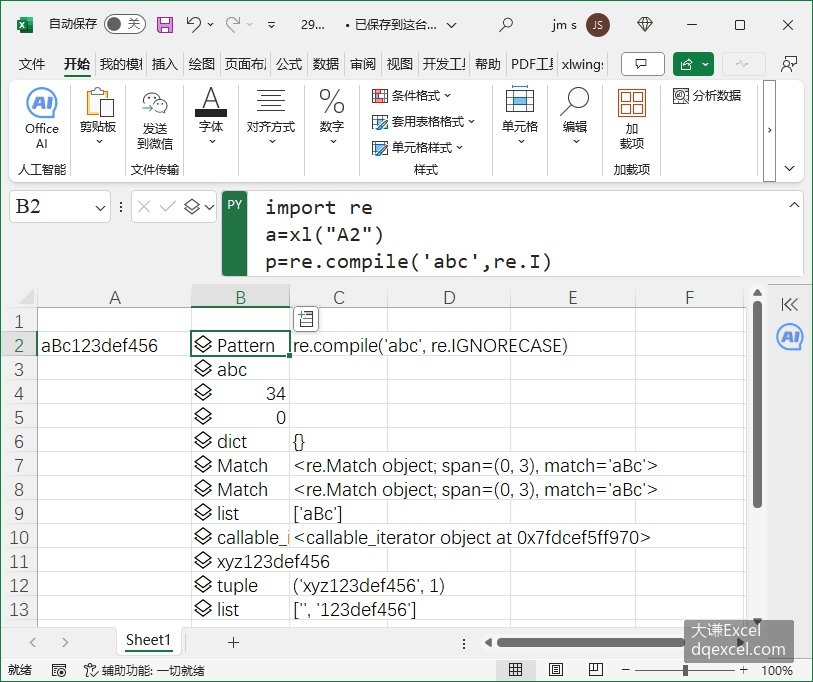
Task: Click the zoom slider handle
Action: (x=685, y=670)
